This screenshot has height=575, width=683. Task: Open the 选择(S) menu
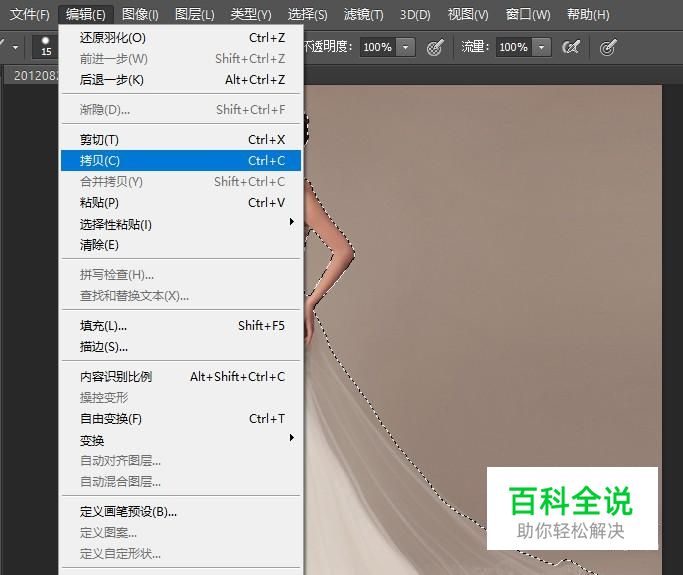coord(308,15)
